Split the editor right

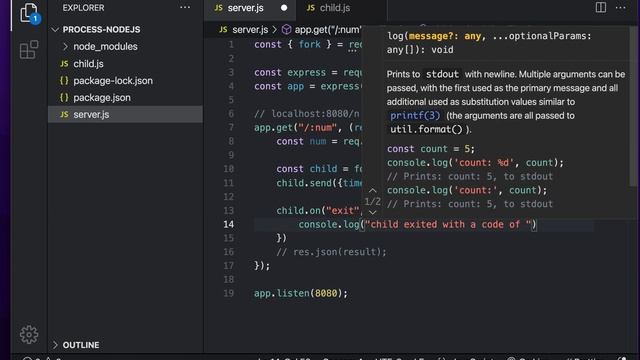600,7
